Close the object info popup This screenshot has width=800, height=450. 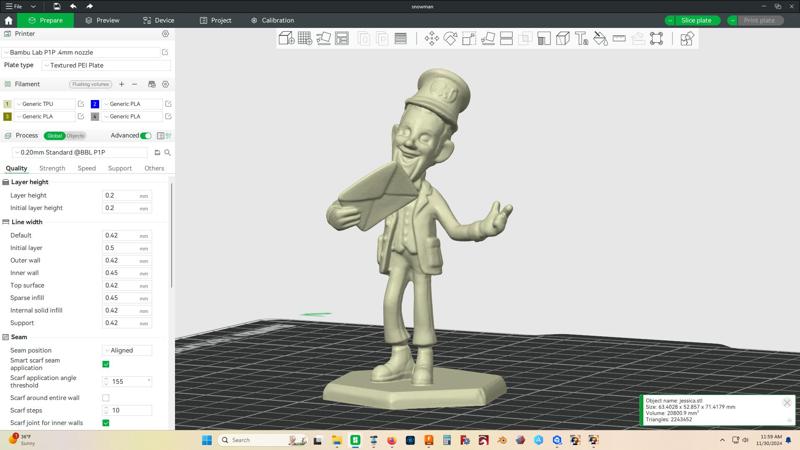coord(787,403)
